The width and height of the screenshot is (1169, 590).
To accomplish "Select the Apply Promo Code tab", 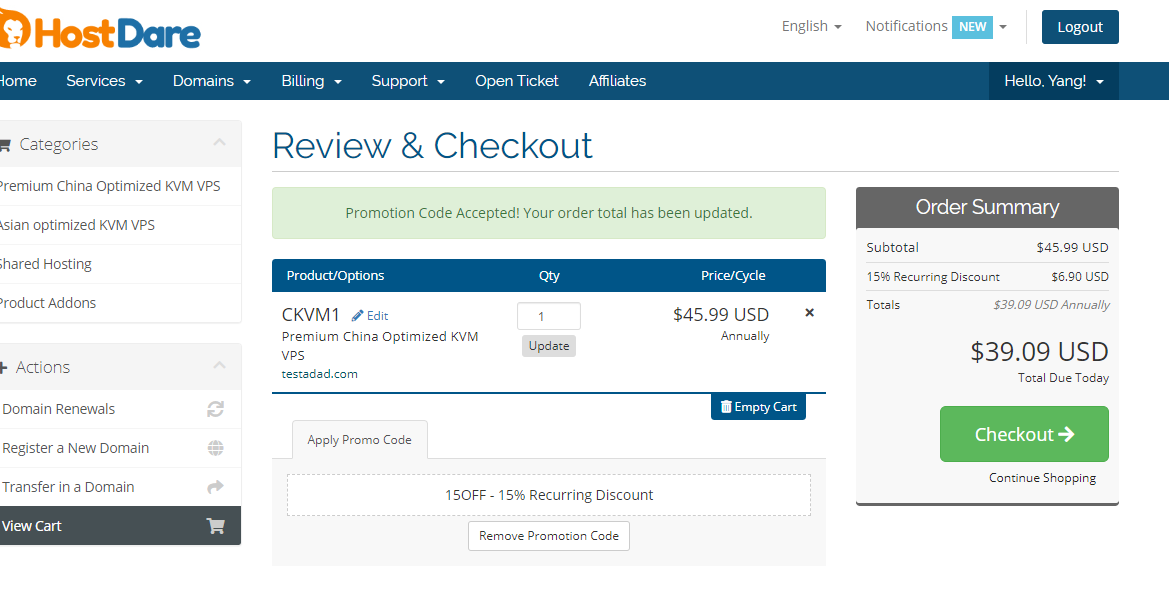I will click(x=359, y=440).
